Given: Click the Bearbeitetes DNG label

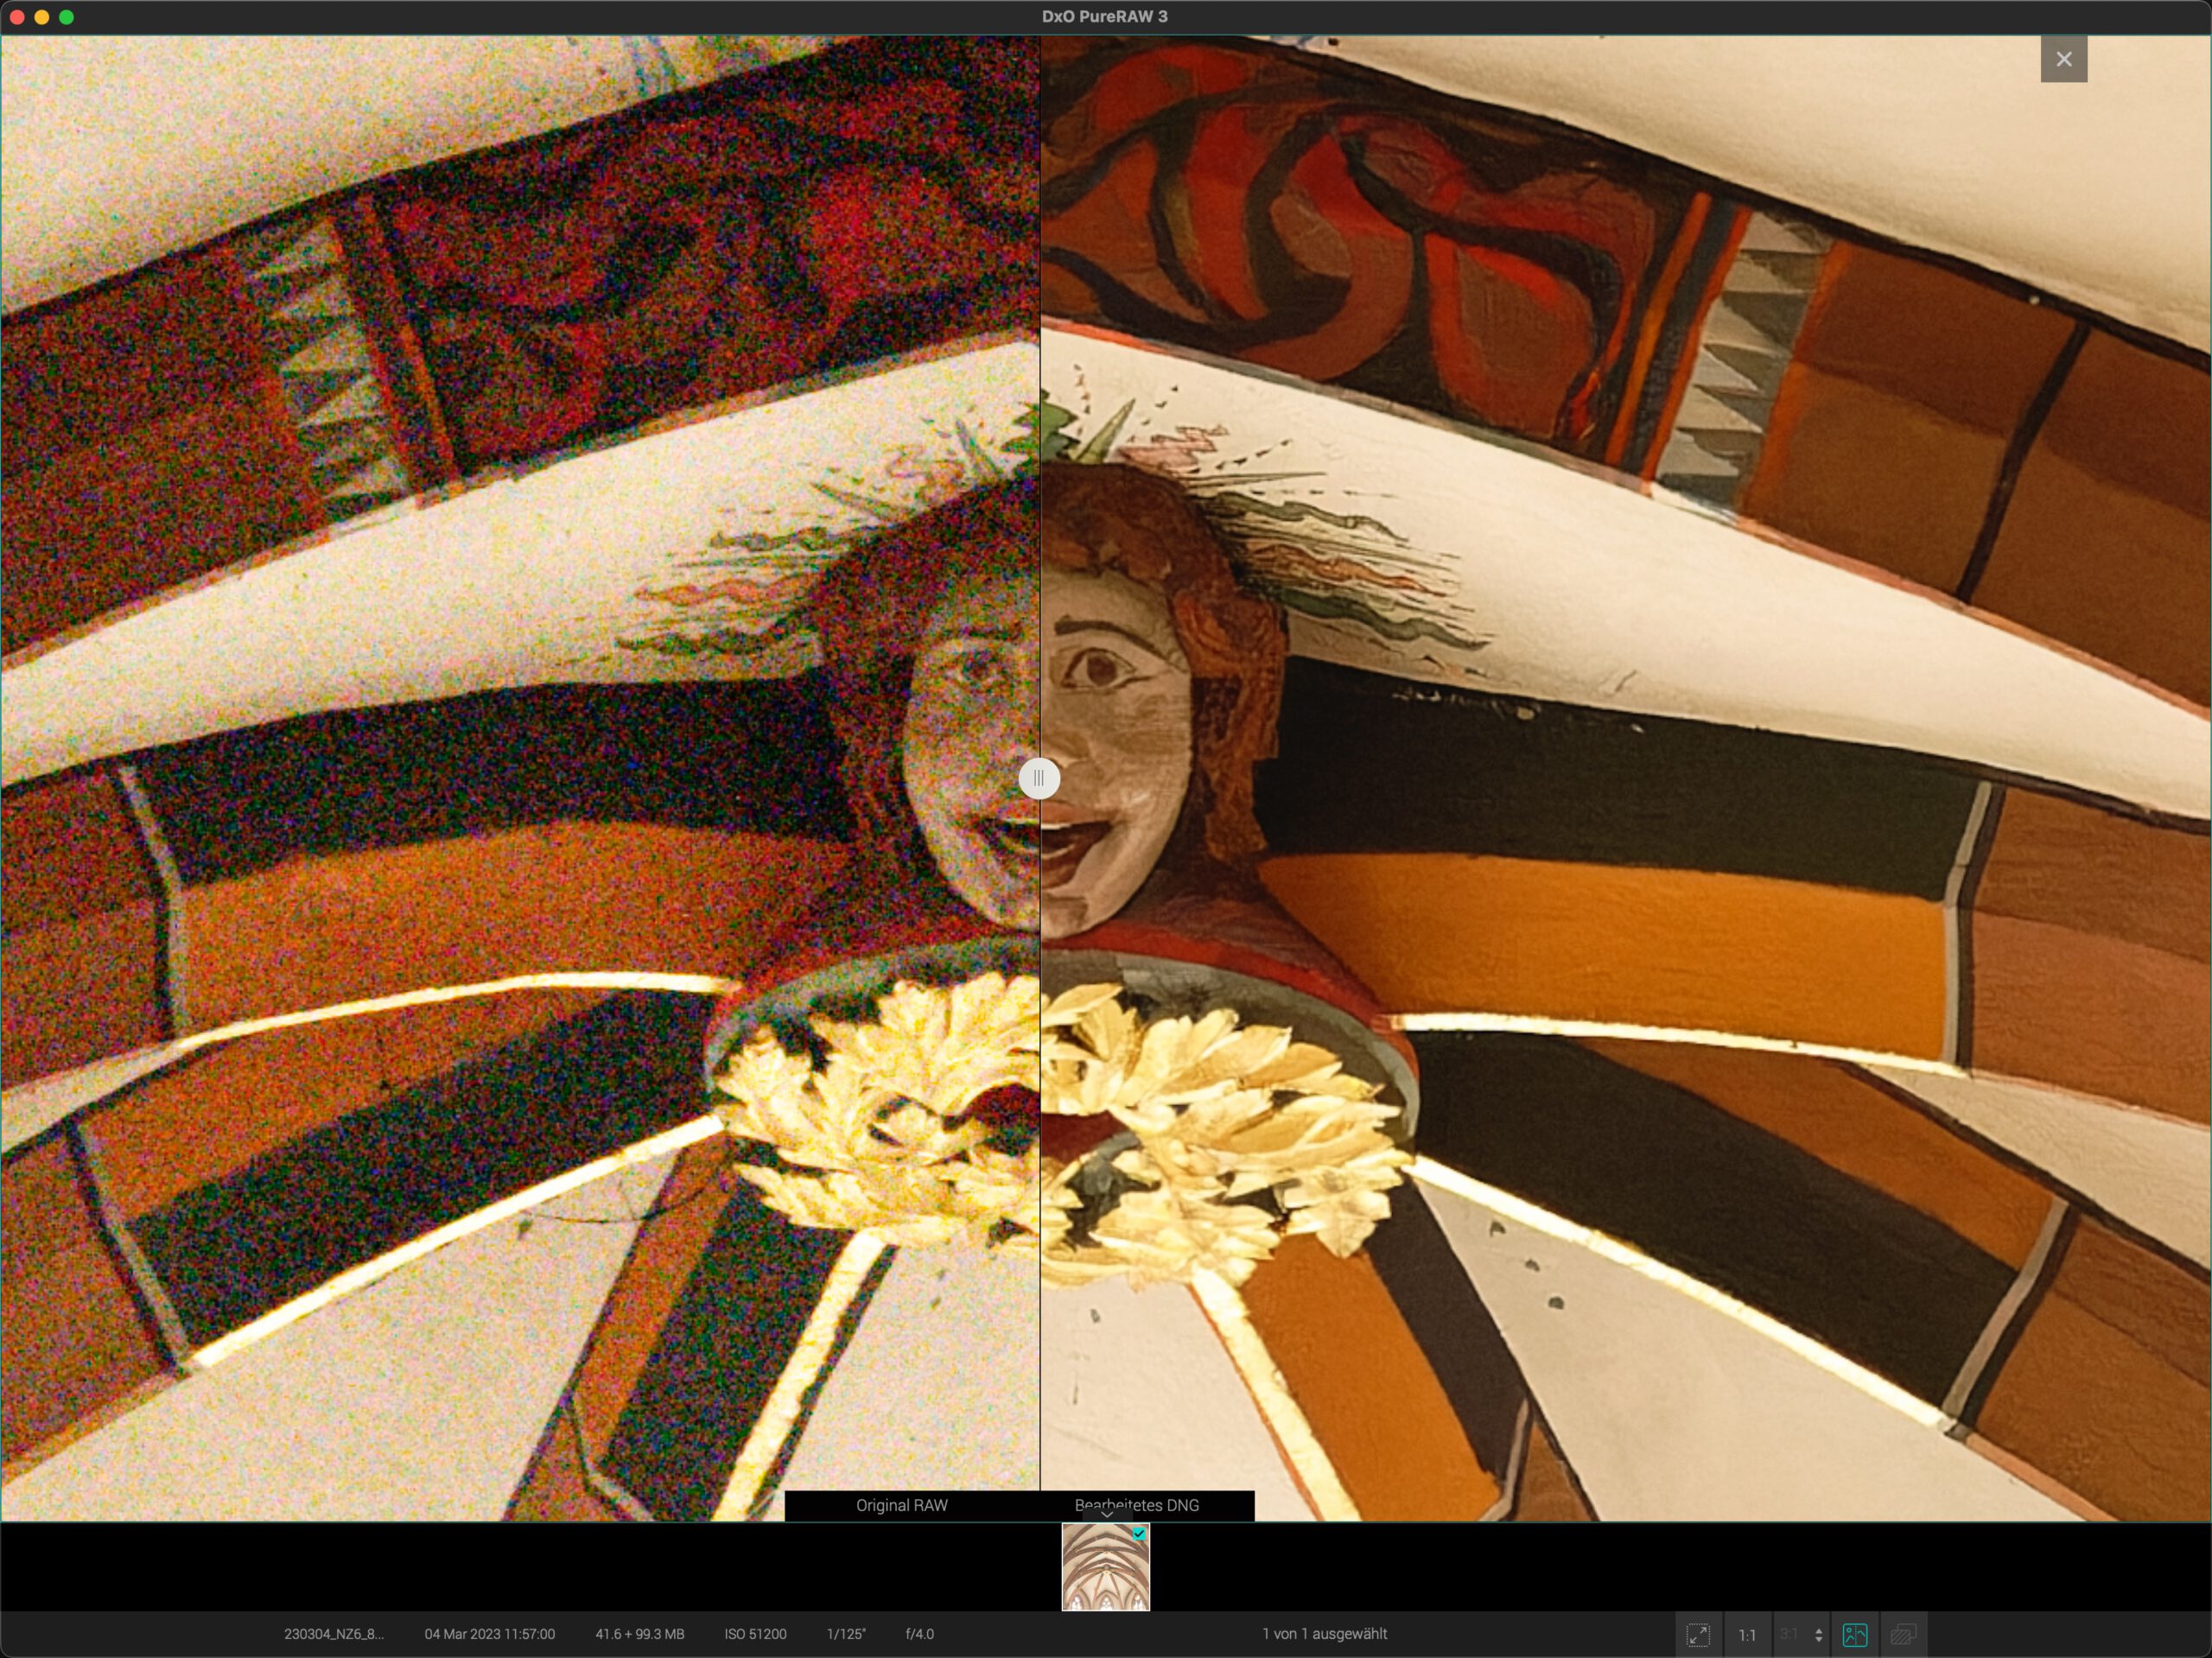Looking at the screenshot, I should 1136,1505.
